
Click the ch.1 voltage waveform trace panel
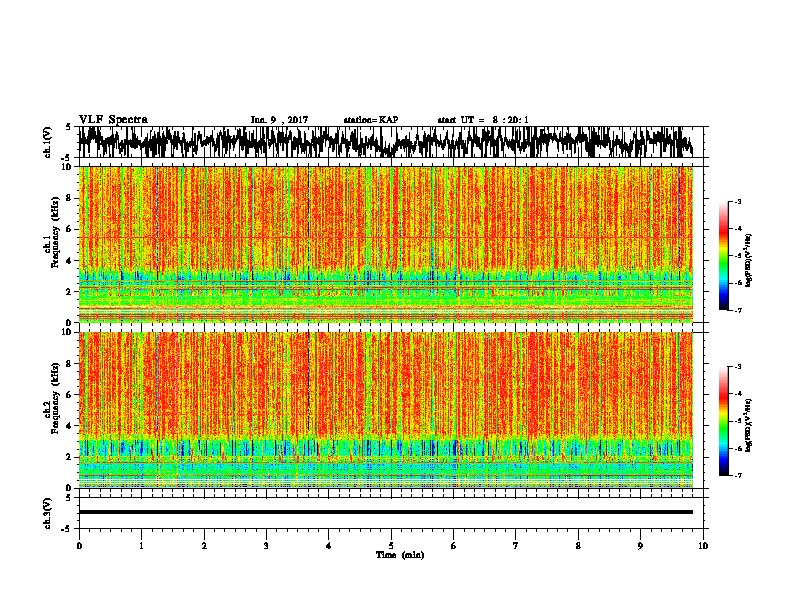tap(390, 142)
